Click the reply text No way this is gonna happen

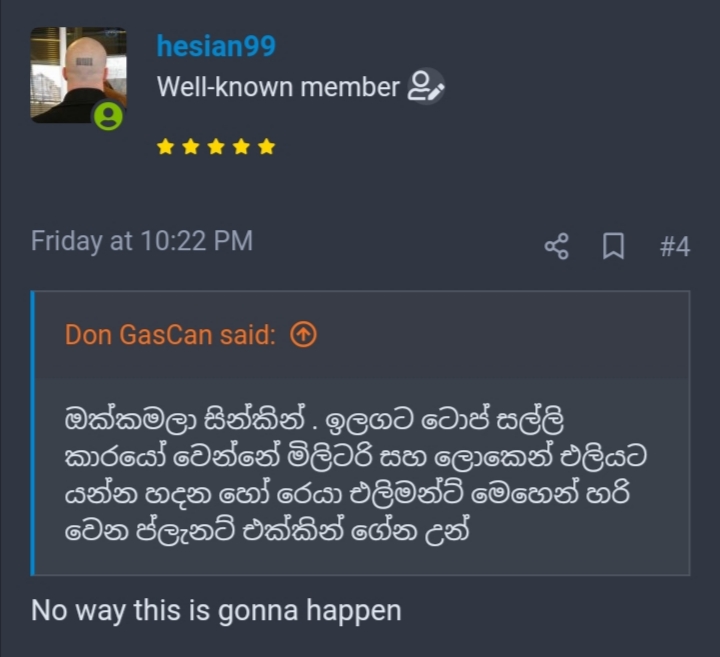tap(216, 611)
